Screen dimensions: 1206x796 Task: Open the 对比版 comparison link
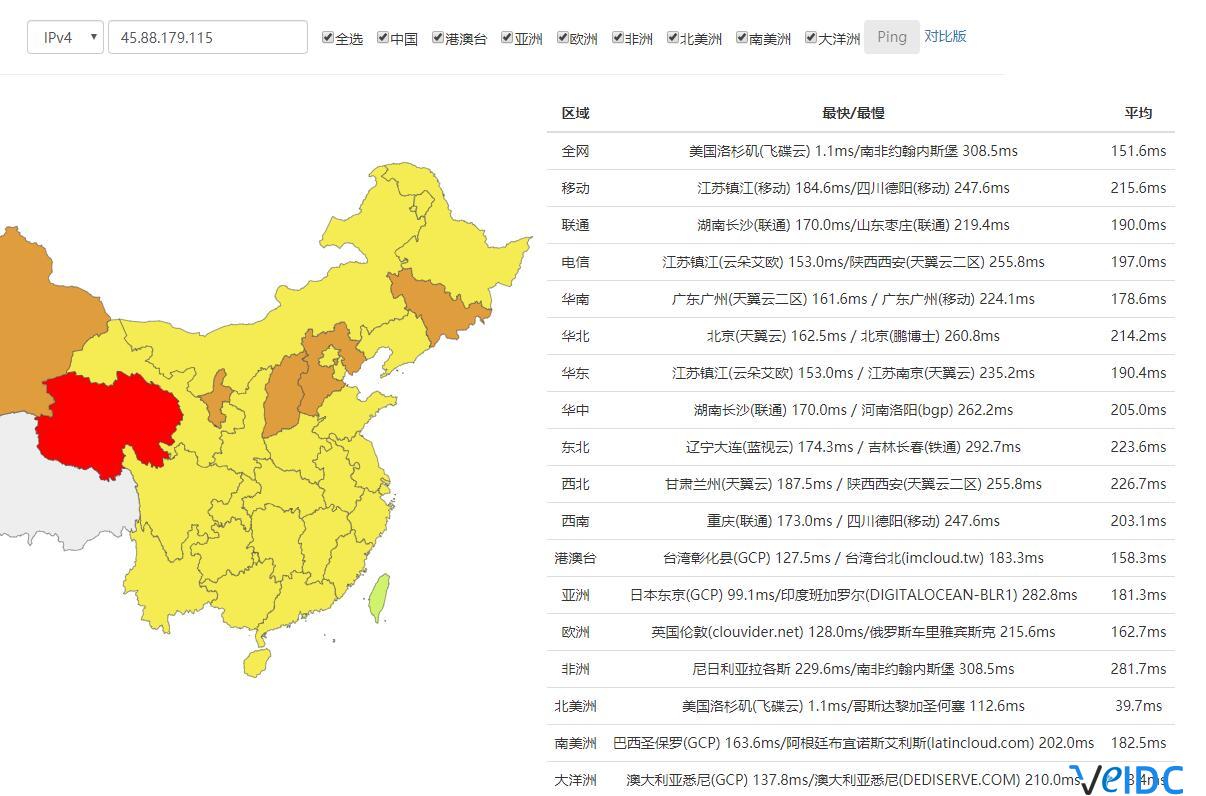point(945,36)
